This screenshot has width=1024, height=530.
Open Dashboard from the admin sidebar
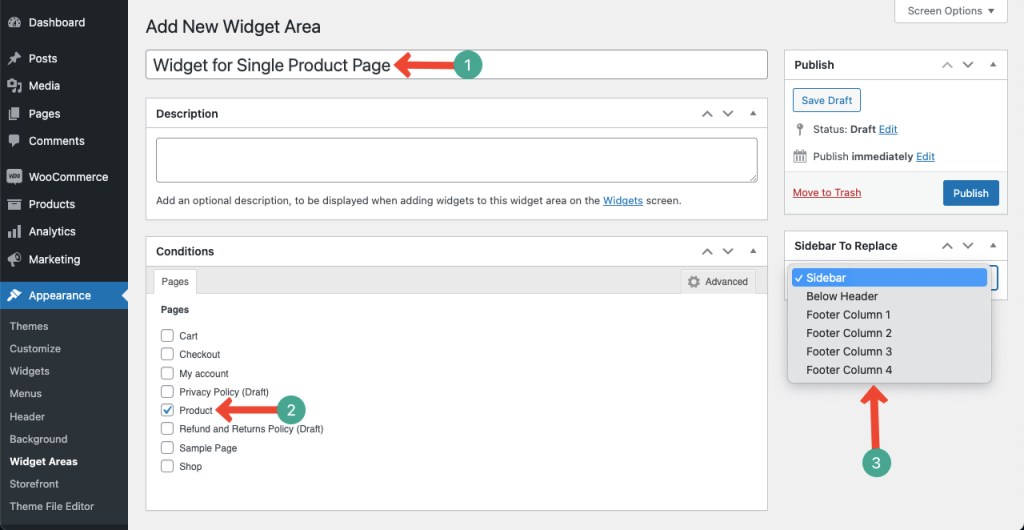(56, 22)
